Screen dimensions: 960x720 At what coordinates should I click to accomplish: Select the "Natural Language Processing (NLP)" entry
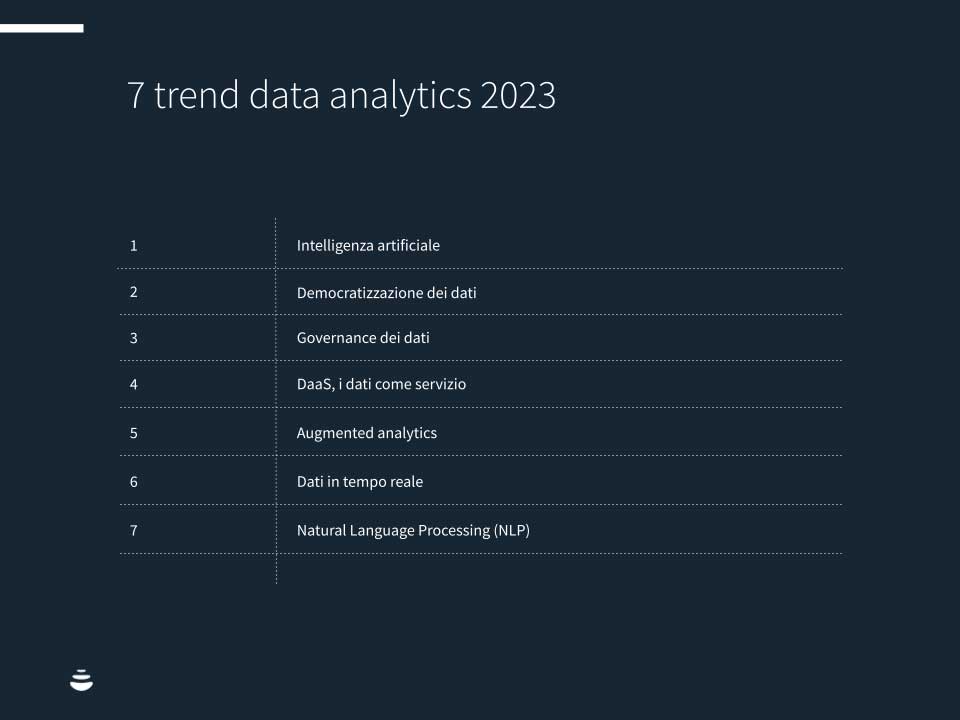tap(413, 531)
